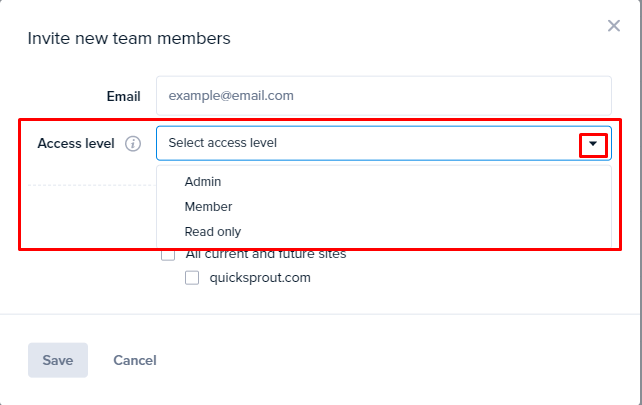Choose Admin from the access level list
This screenshot has height=405, width=642.
tap(203, 181)
